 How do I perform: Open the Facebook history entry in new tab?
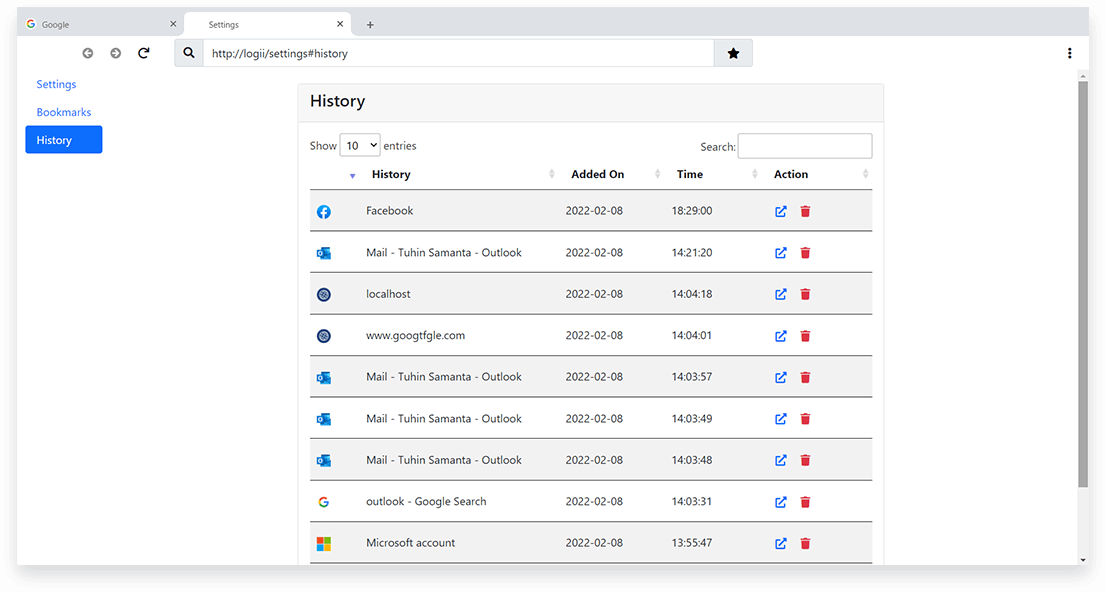780,211
